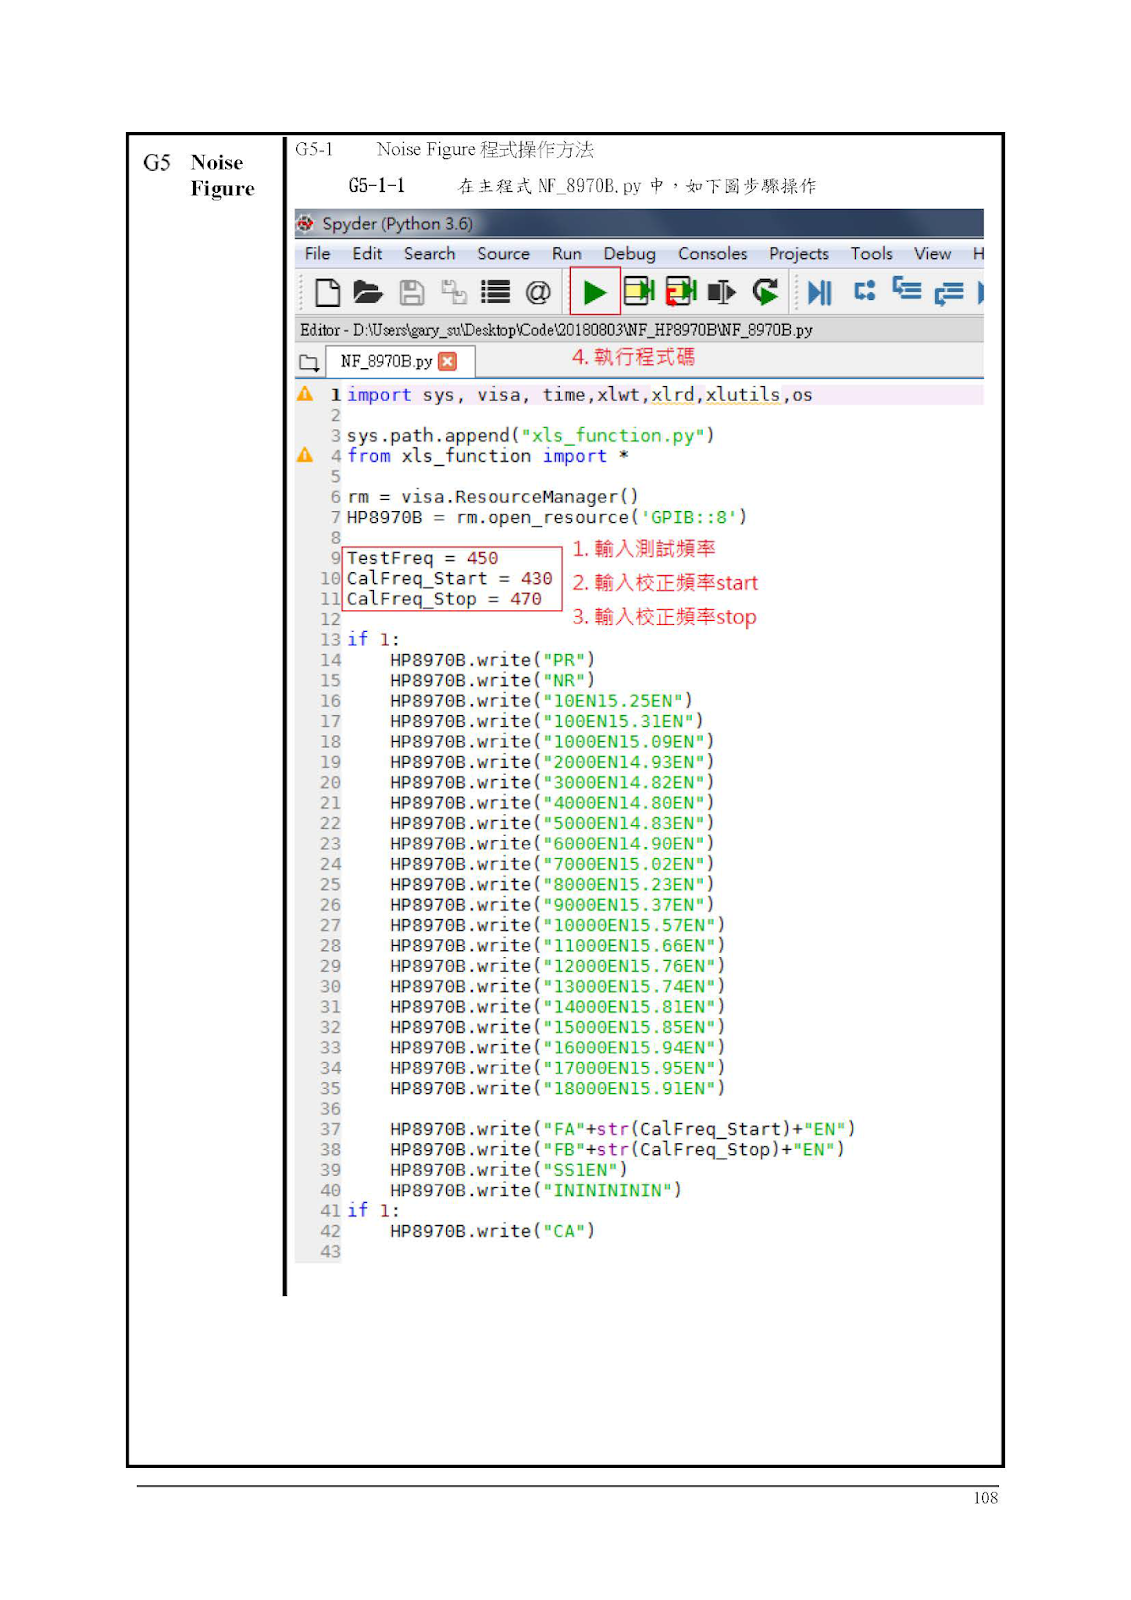Run selection or current line

pos(721,292)
